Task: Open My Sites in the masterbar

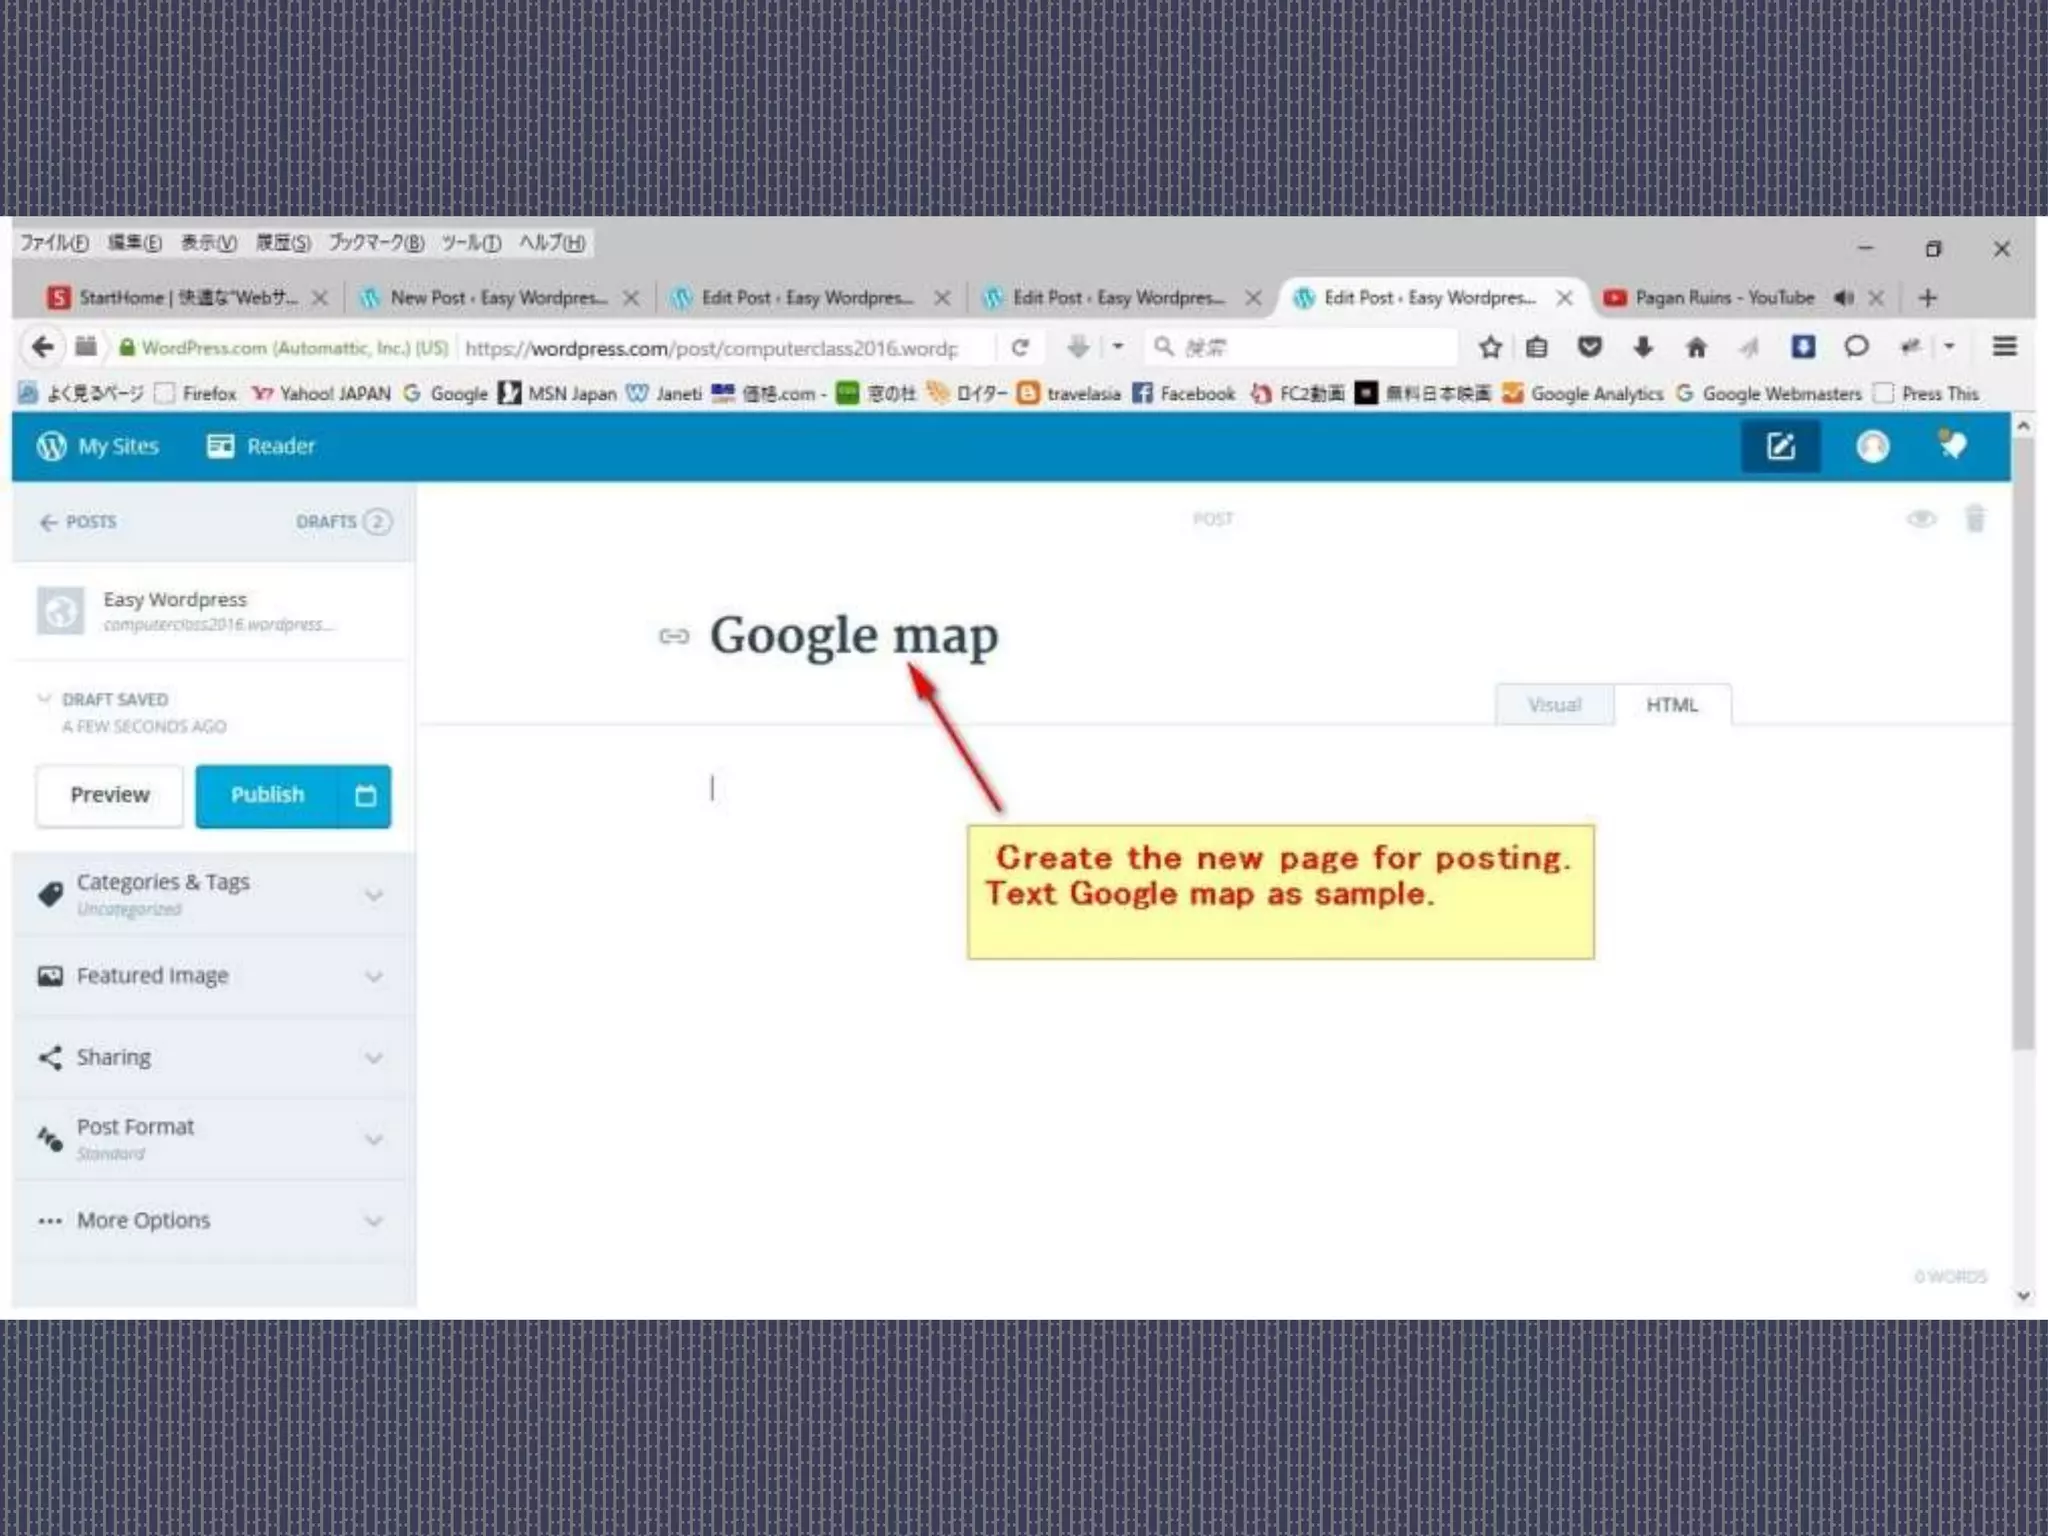Action: [x=98, y=446]
